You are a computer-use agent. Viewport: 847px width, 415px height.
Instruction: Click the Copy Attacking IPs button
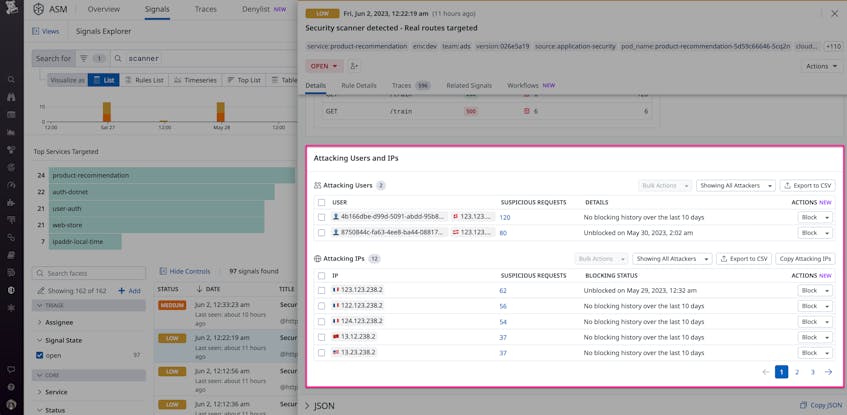pyautogui.click(x=805, y=259)
